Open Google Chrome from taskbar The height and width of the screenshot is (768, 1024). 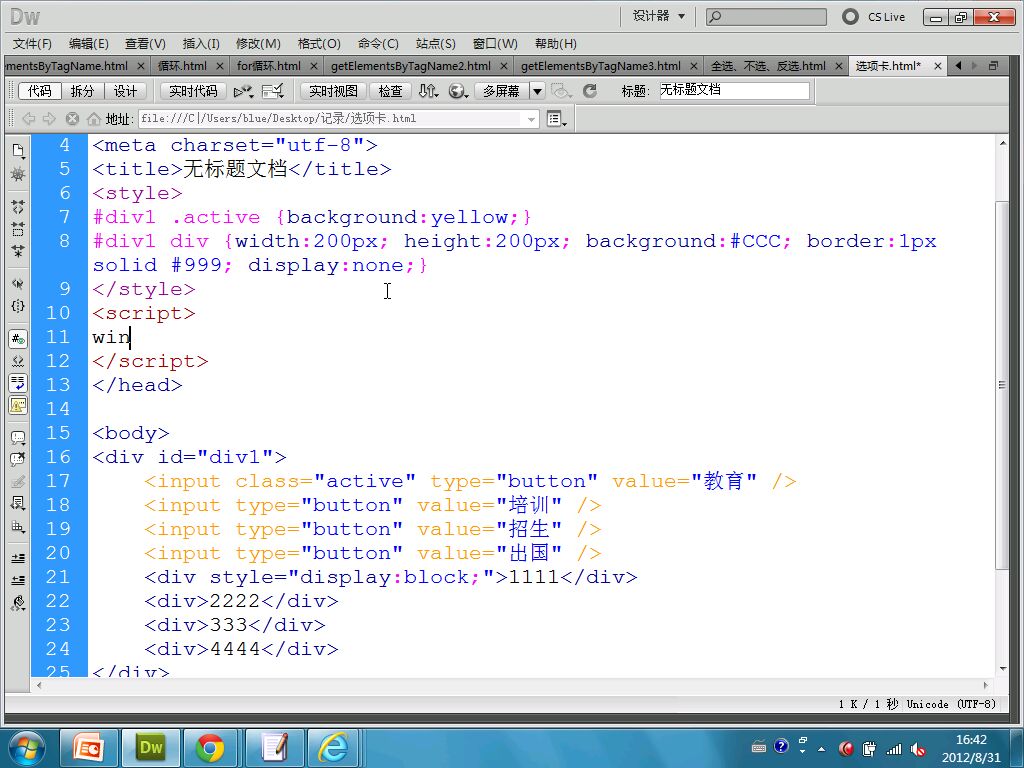[210, 748]
